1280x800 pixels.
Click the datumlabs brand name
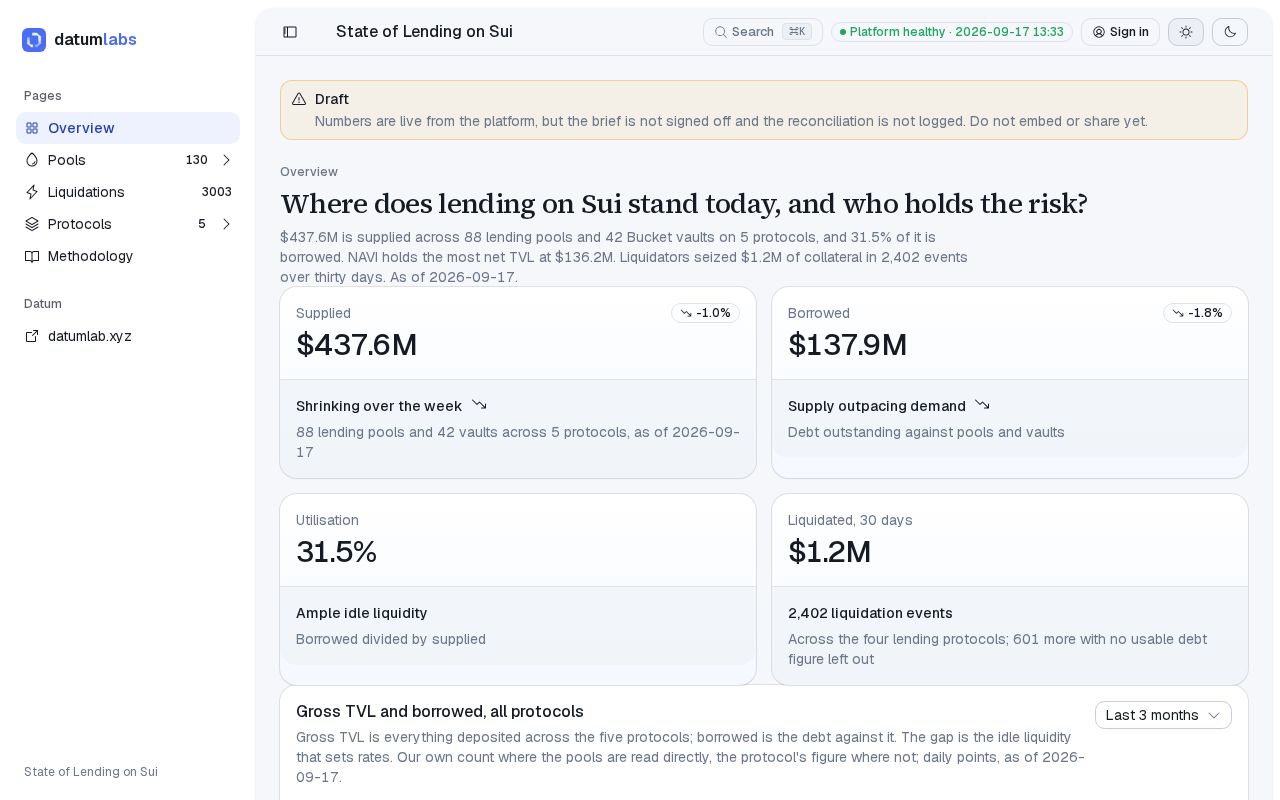point(95,40)
